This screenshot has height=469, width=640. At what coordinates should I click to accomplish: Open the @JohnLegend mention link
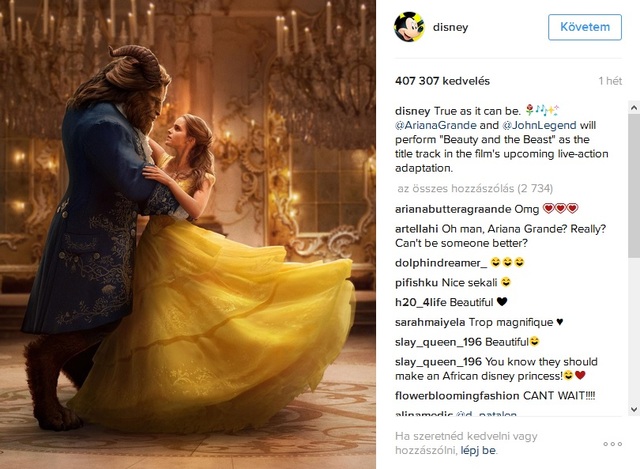click(539, 125)
